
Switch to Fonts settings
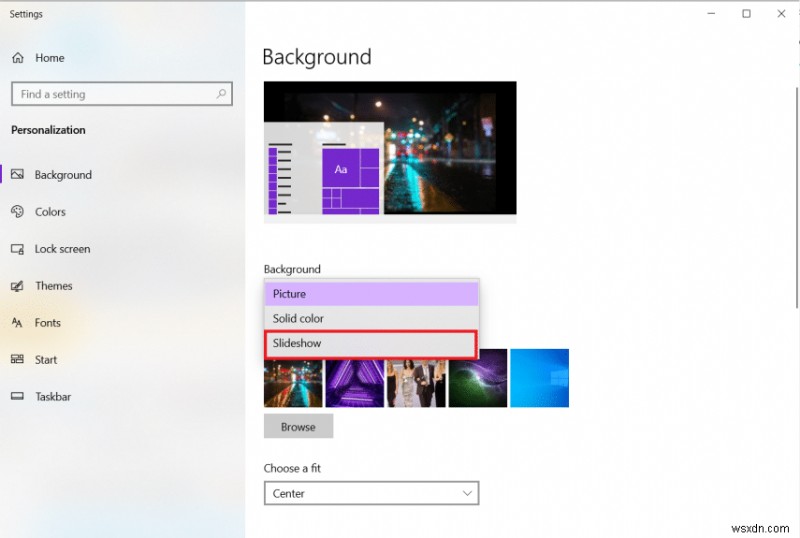47,323
